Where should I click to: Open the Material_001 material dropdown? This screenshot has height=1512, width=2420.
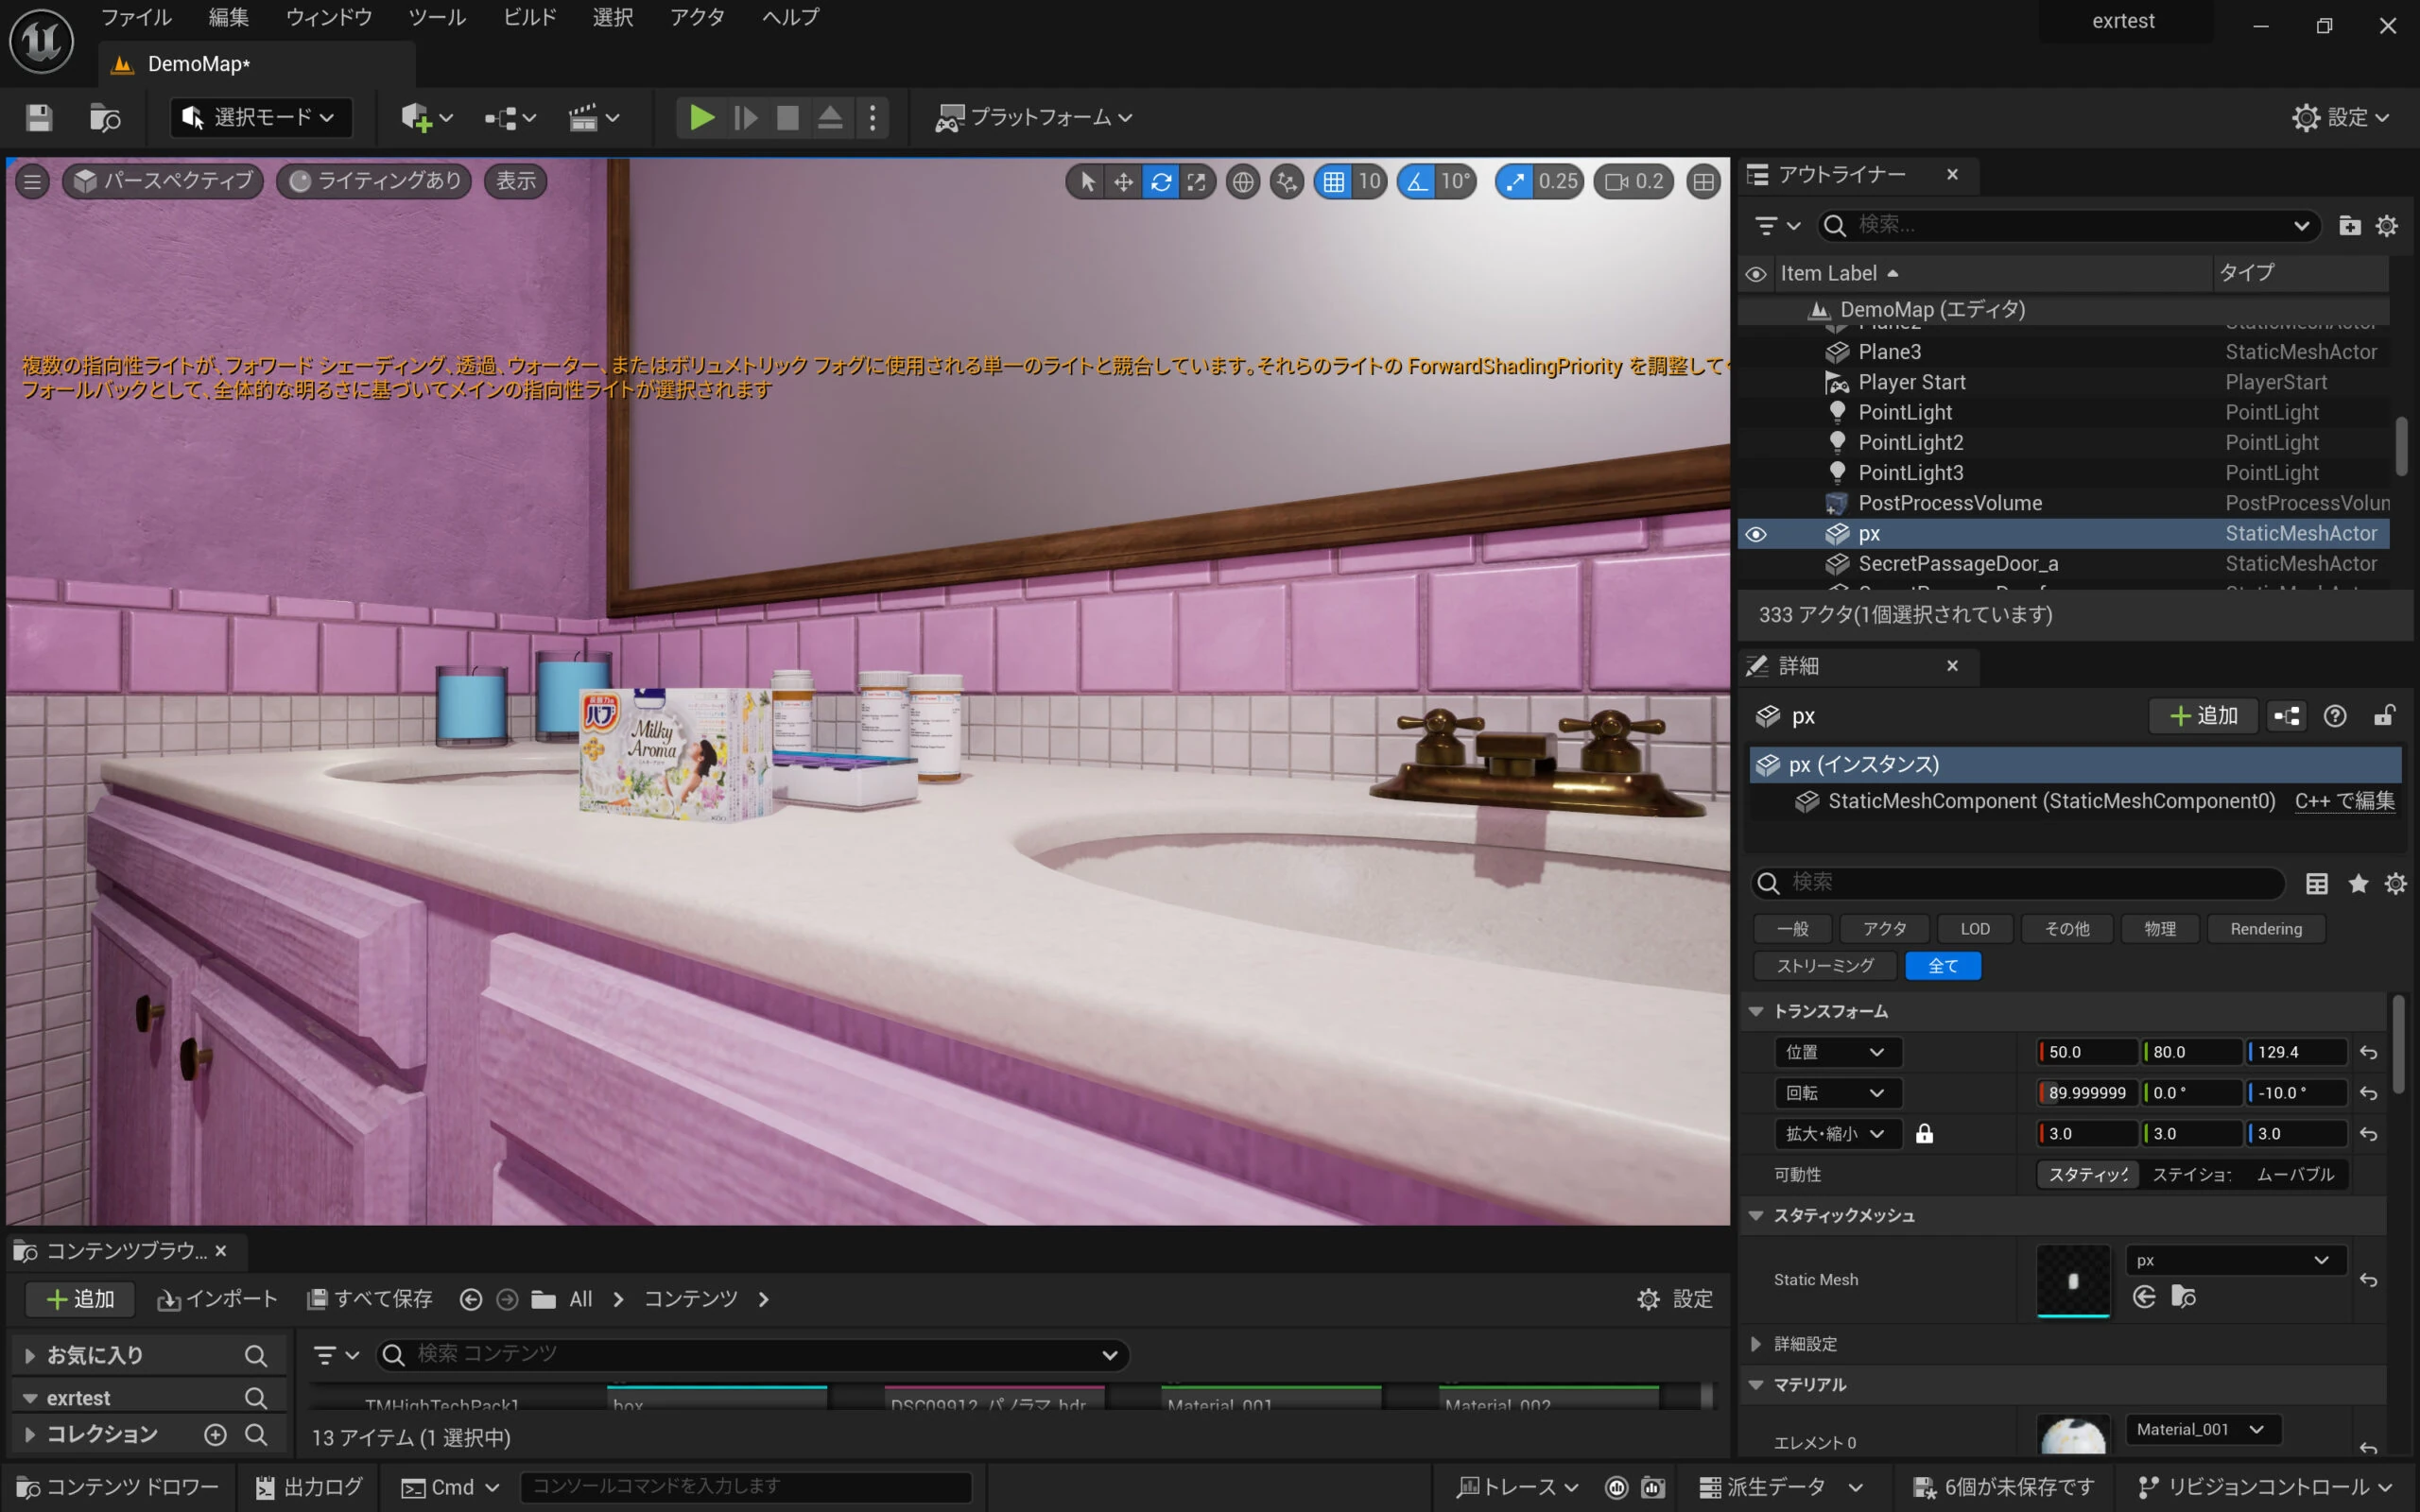tap(2201, 1429)
